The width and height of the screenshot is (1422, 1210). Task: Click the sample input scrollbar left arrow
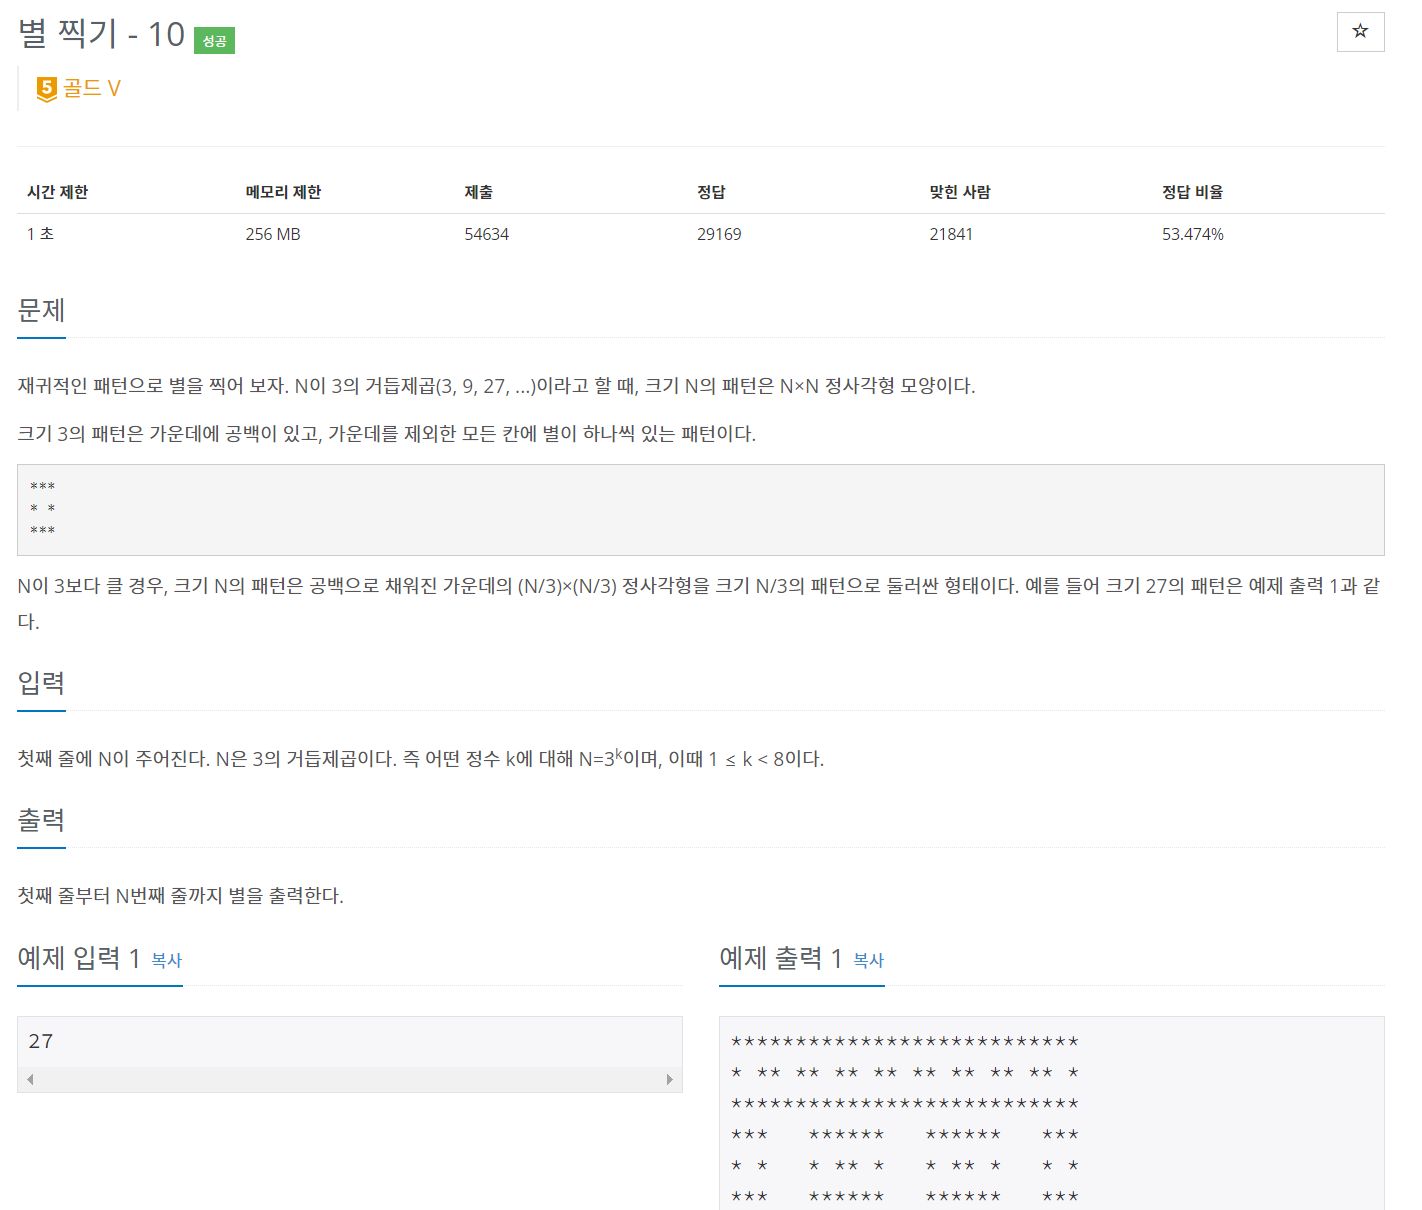pos(30,1080)
